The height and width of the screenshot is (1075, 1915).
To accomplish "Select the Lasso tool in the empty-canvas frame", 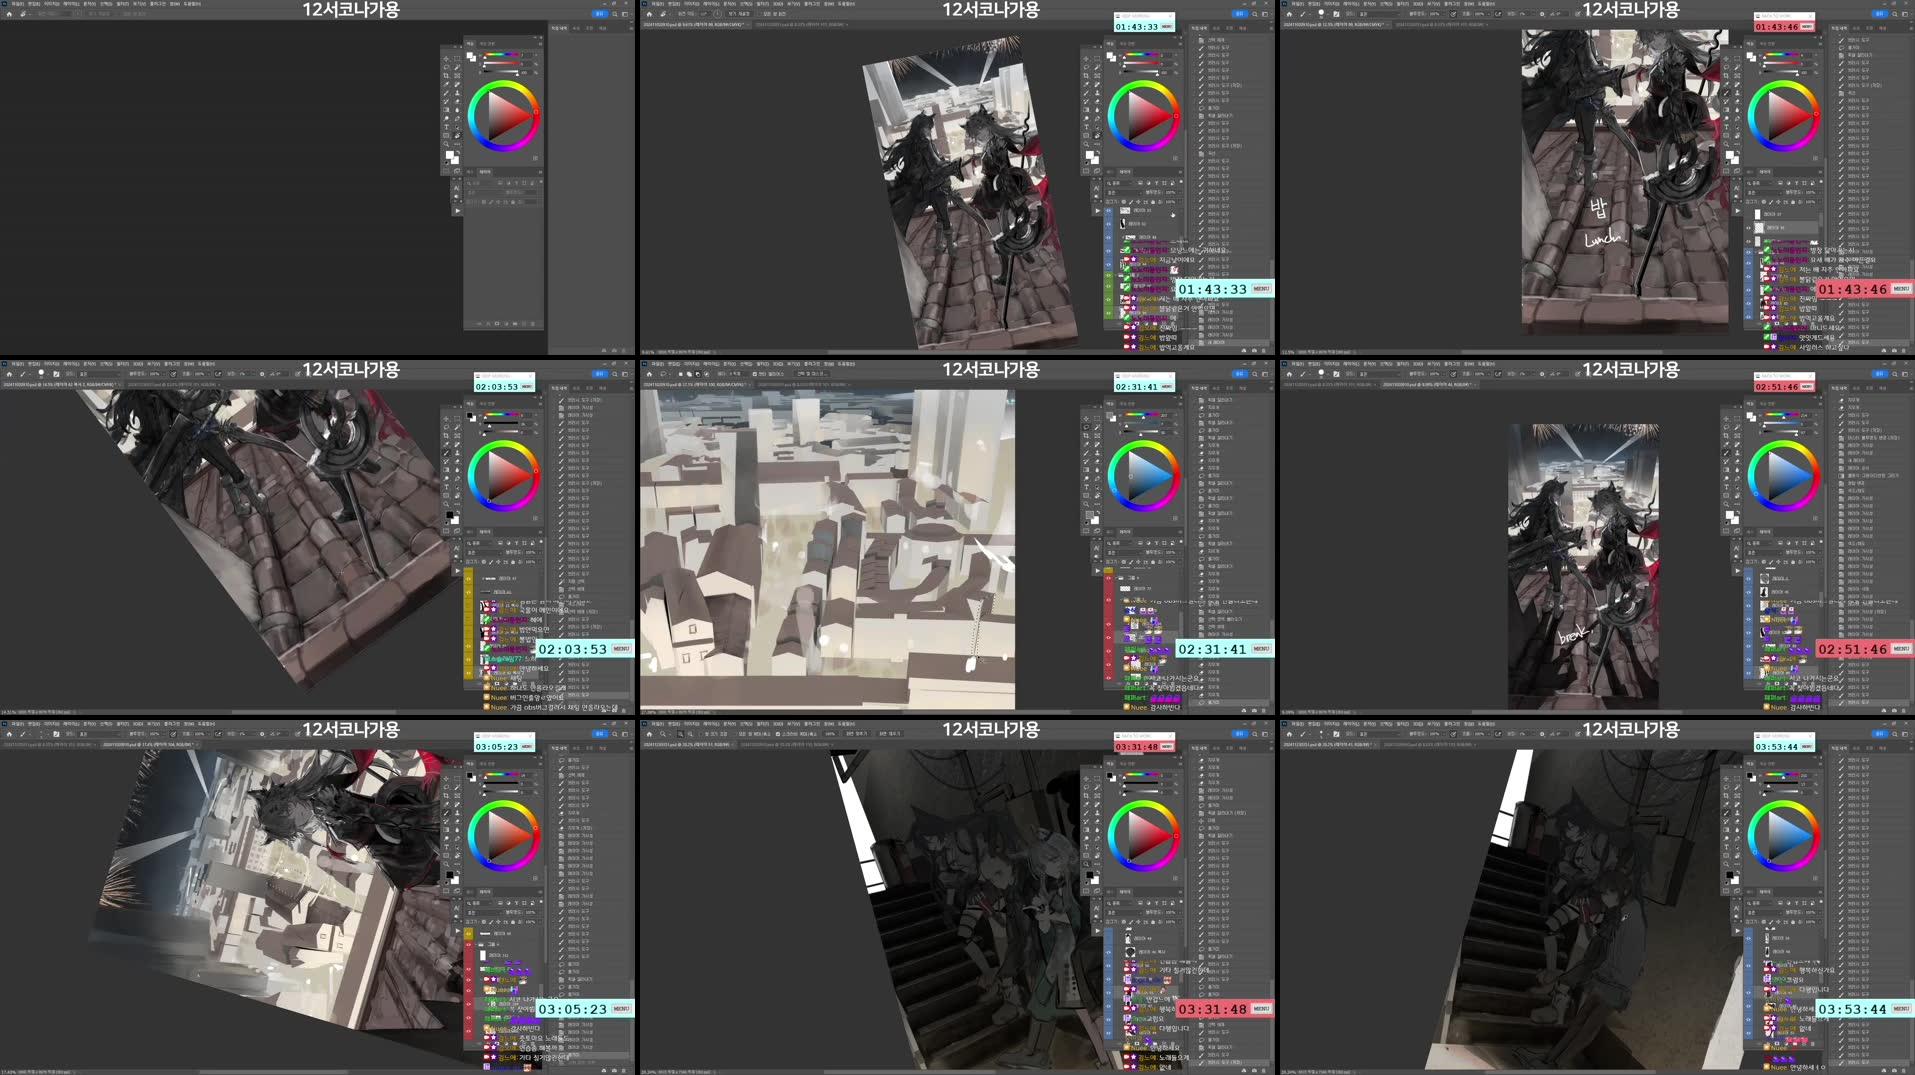I will click(446, 67).
